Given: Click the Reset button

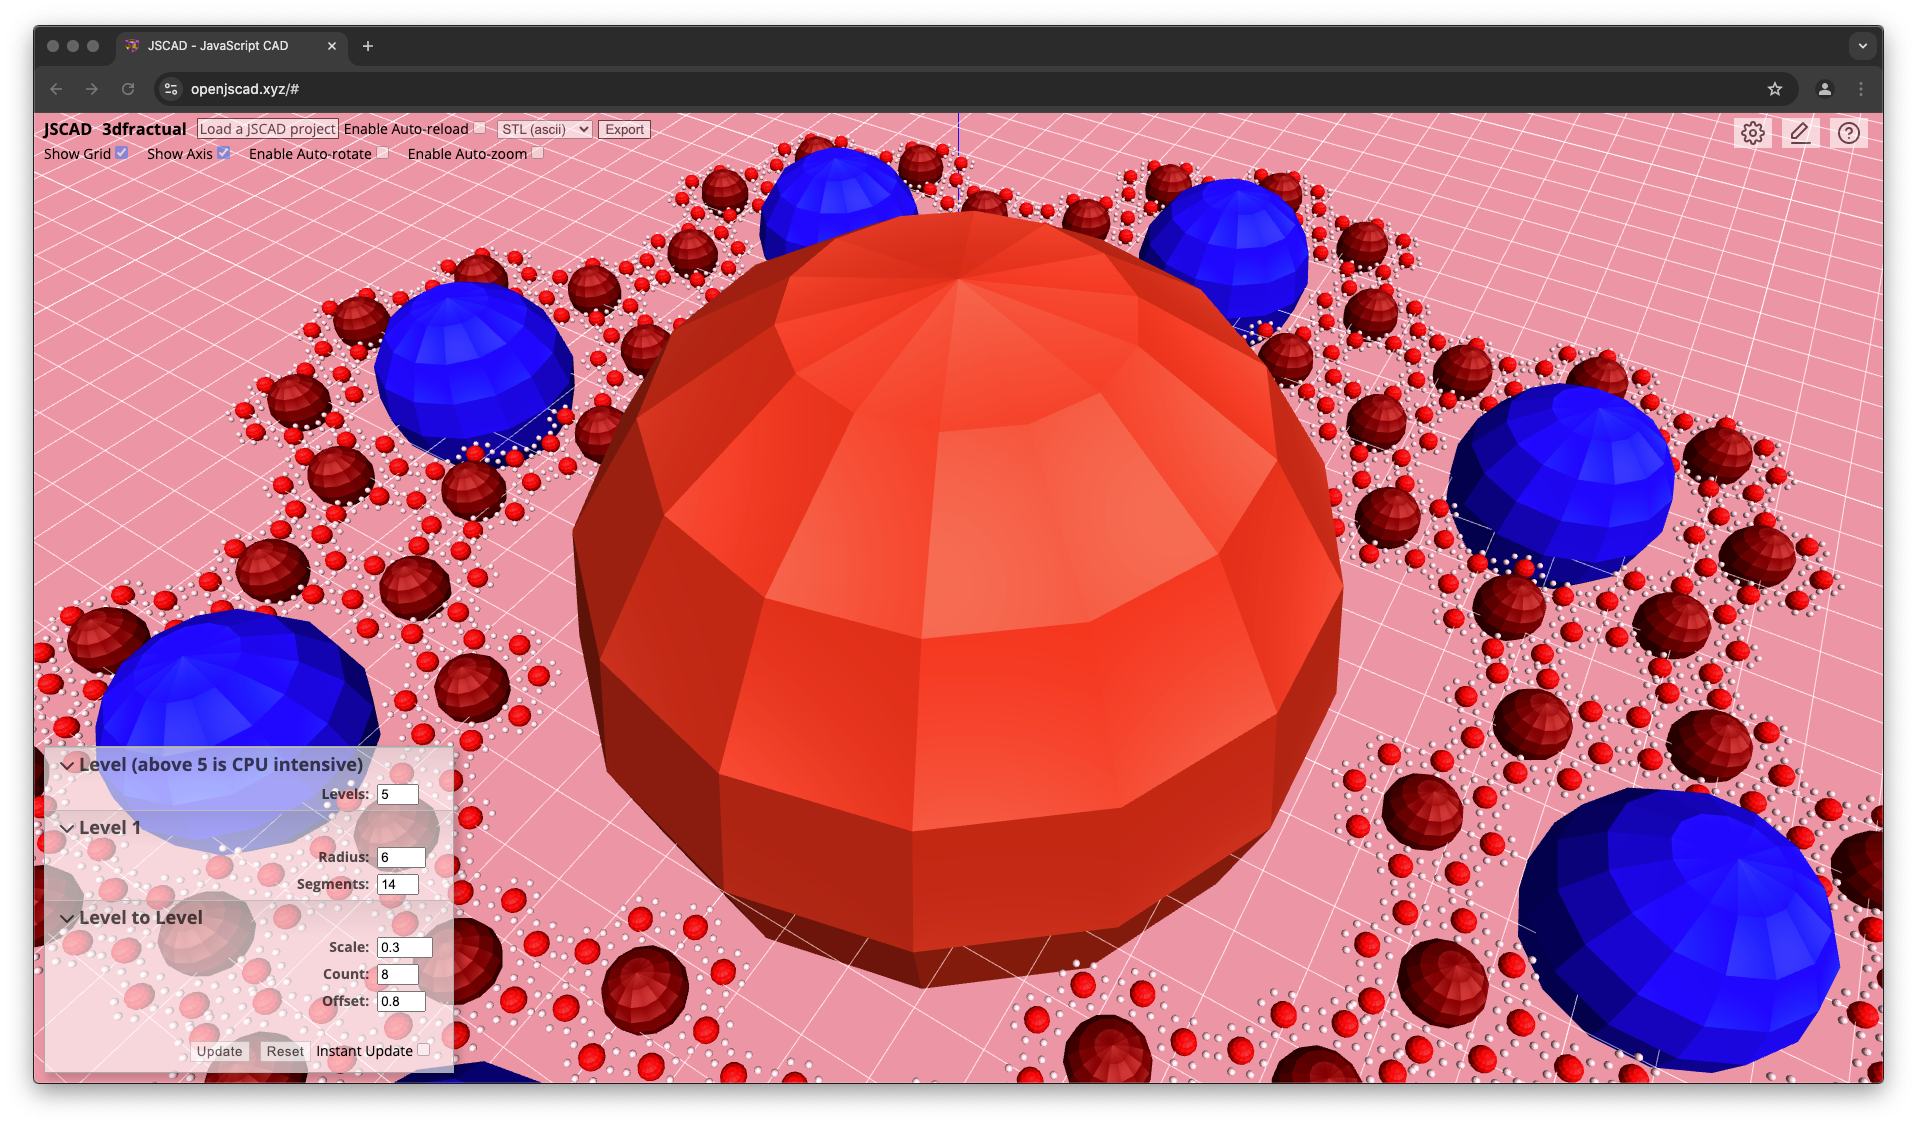Looking at the screenshot, I should point(284,1051).
